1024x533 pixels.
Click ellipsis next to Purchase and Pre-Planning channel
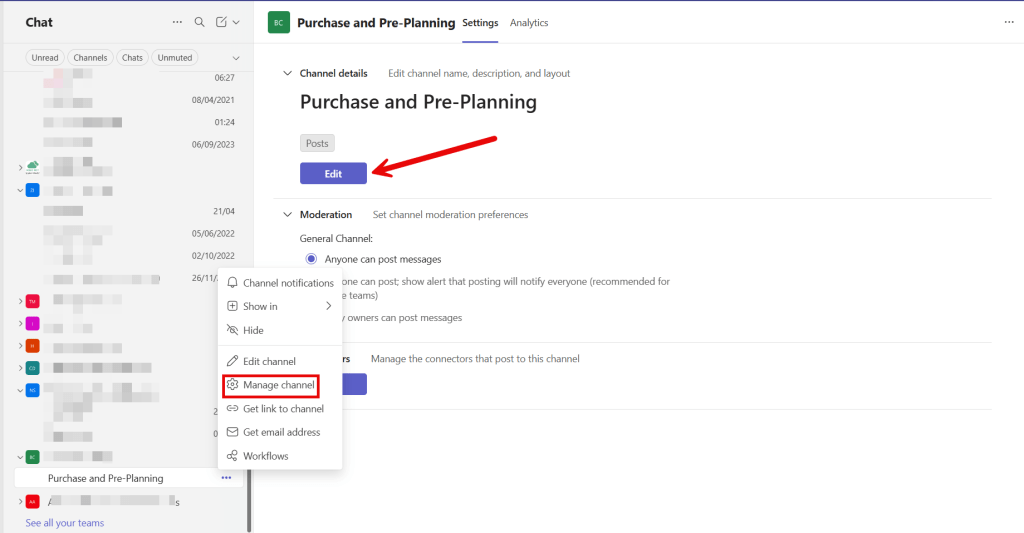227,478
